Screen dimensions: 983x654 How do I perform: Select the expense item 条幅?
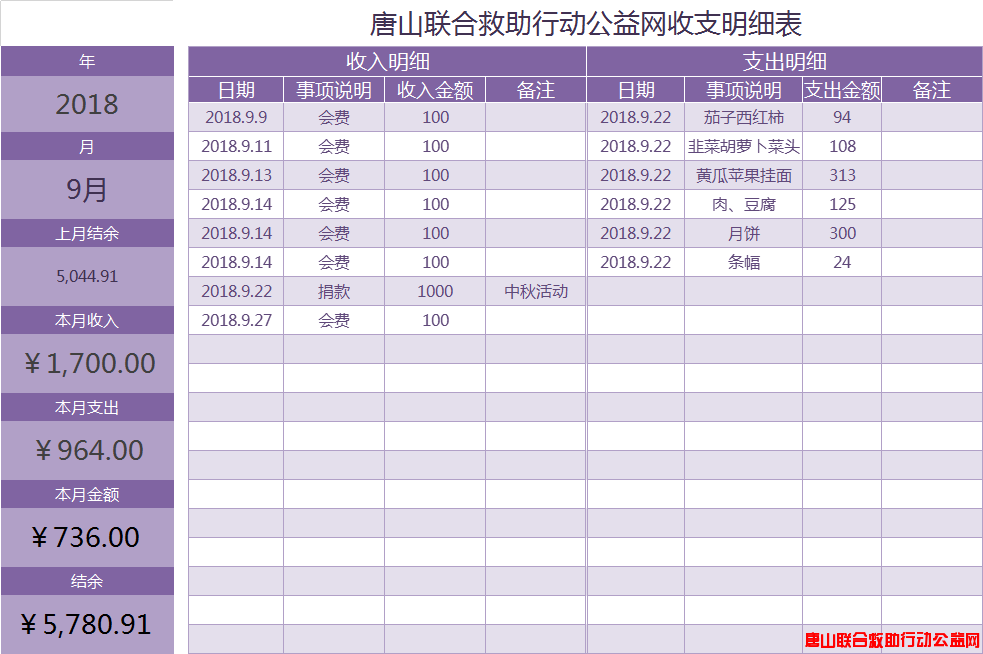click(744, 262)
